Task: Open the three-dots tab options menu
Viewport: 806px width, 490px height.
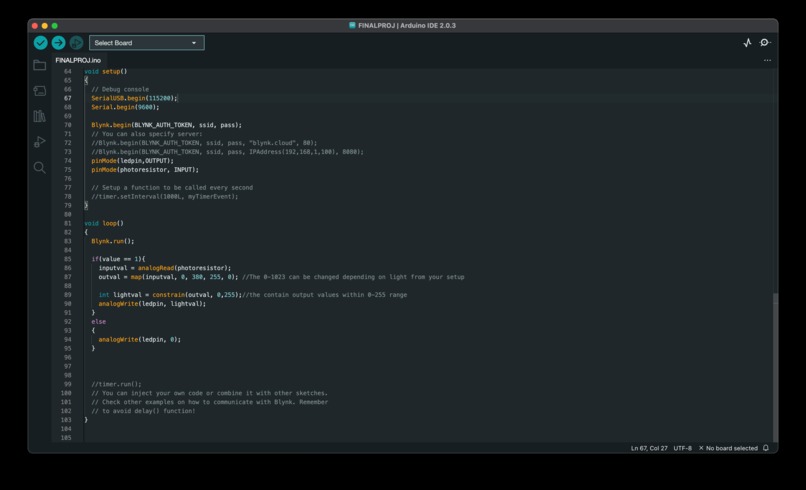Action: click(767, 61)
